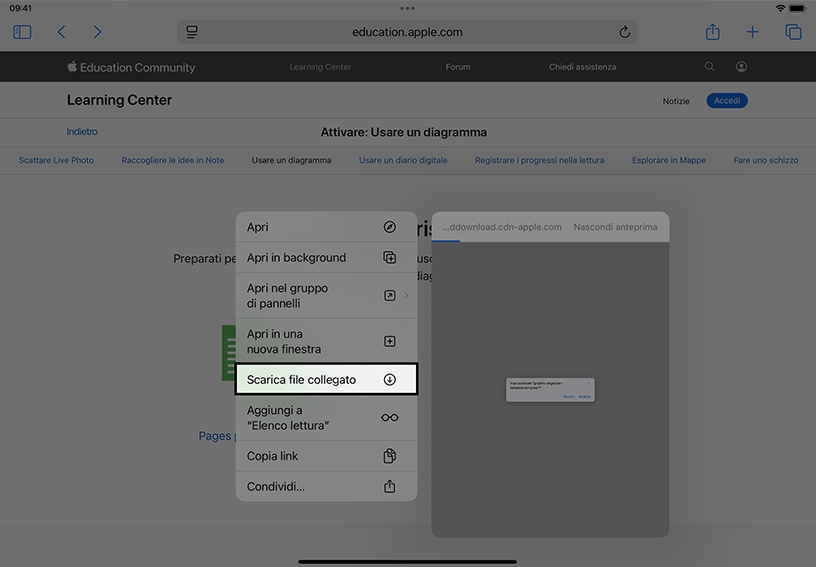
Task: Click the Accedi button
Action: point(727,101)
